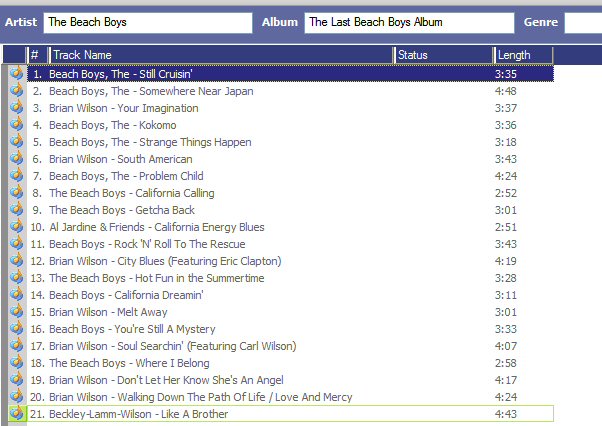
Task: Select track 4 Kokomo
Action: coord(290,125)
